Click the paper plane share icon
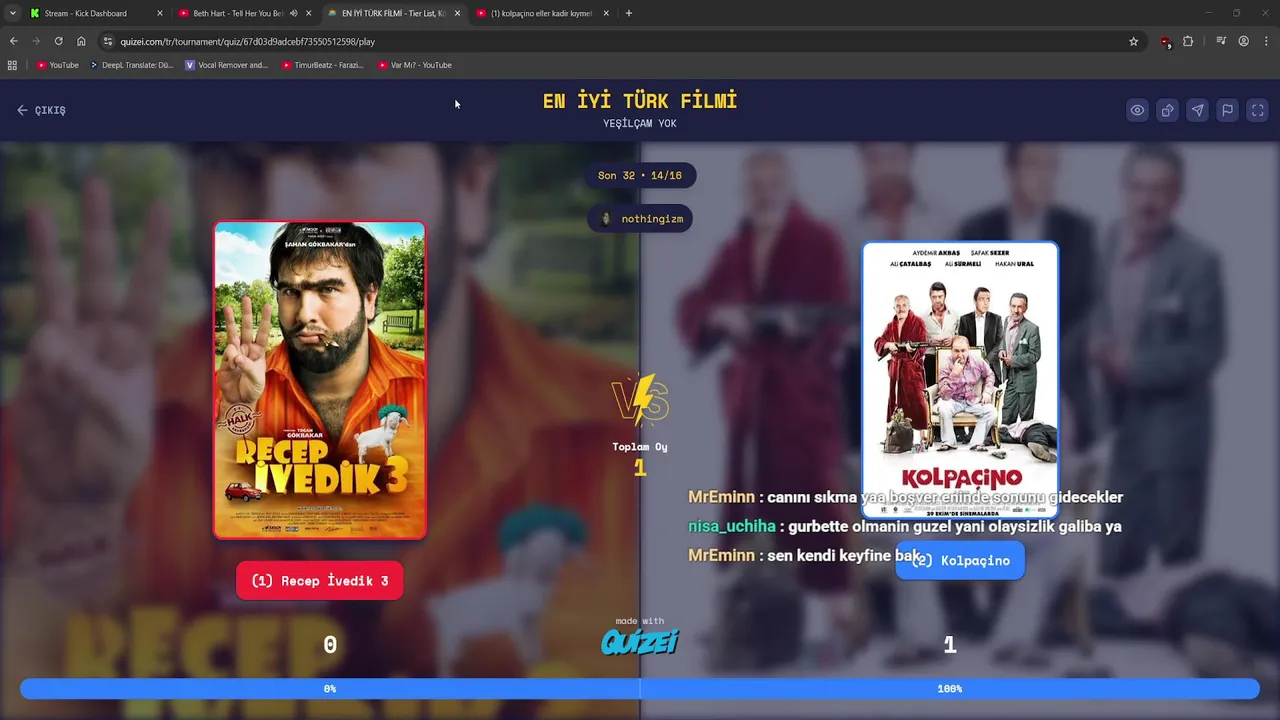Viewport: 1280px width, 720px height. (x=1197, y=110)
